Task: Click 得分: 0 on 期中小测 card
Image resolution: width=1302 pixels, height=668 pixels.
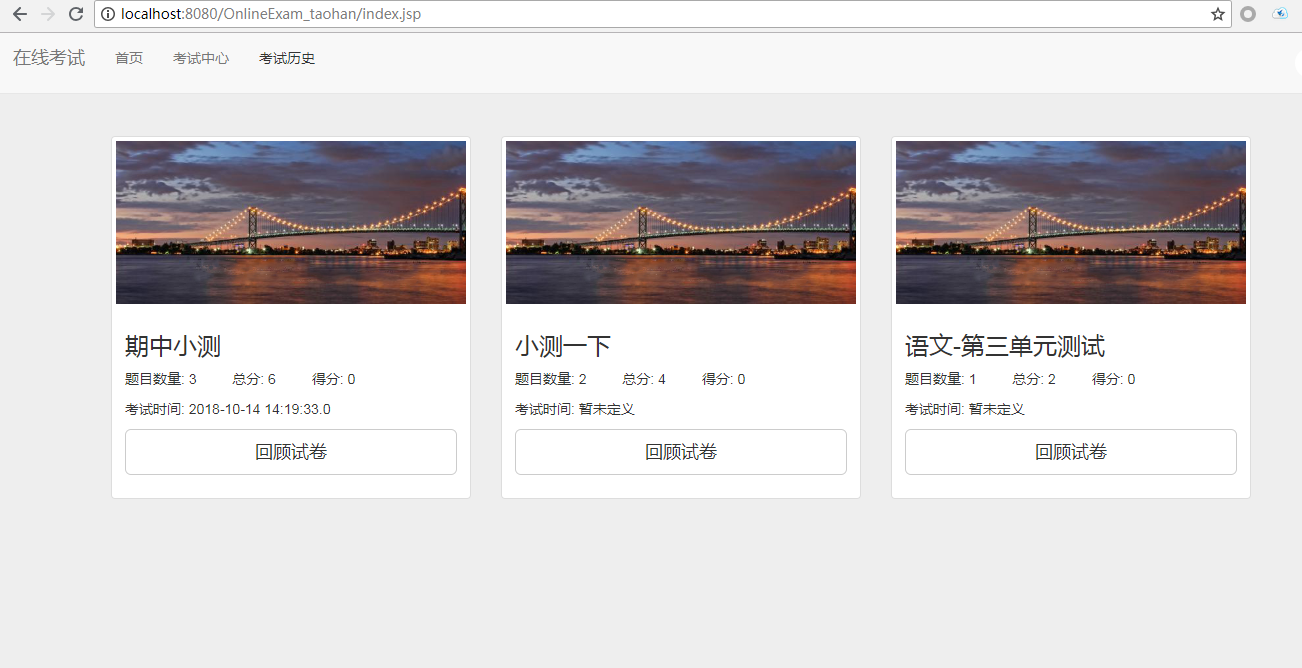Action: [x=334, y=379]
